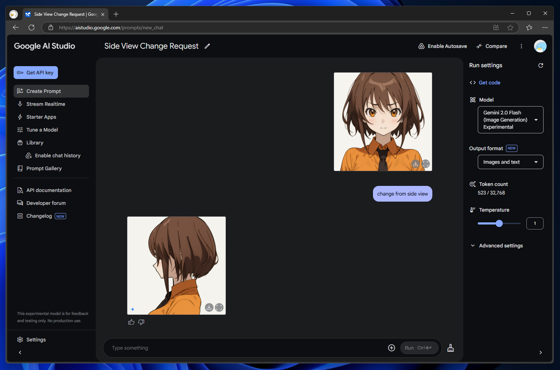Open Settings in sidebar

coord(36,340)
